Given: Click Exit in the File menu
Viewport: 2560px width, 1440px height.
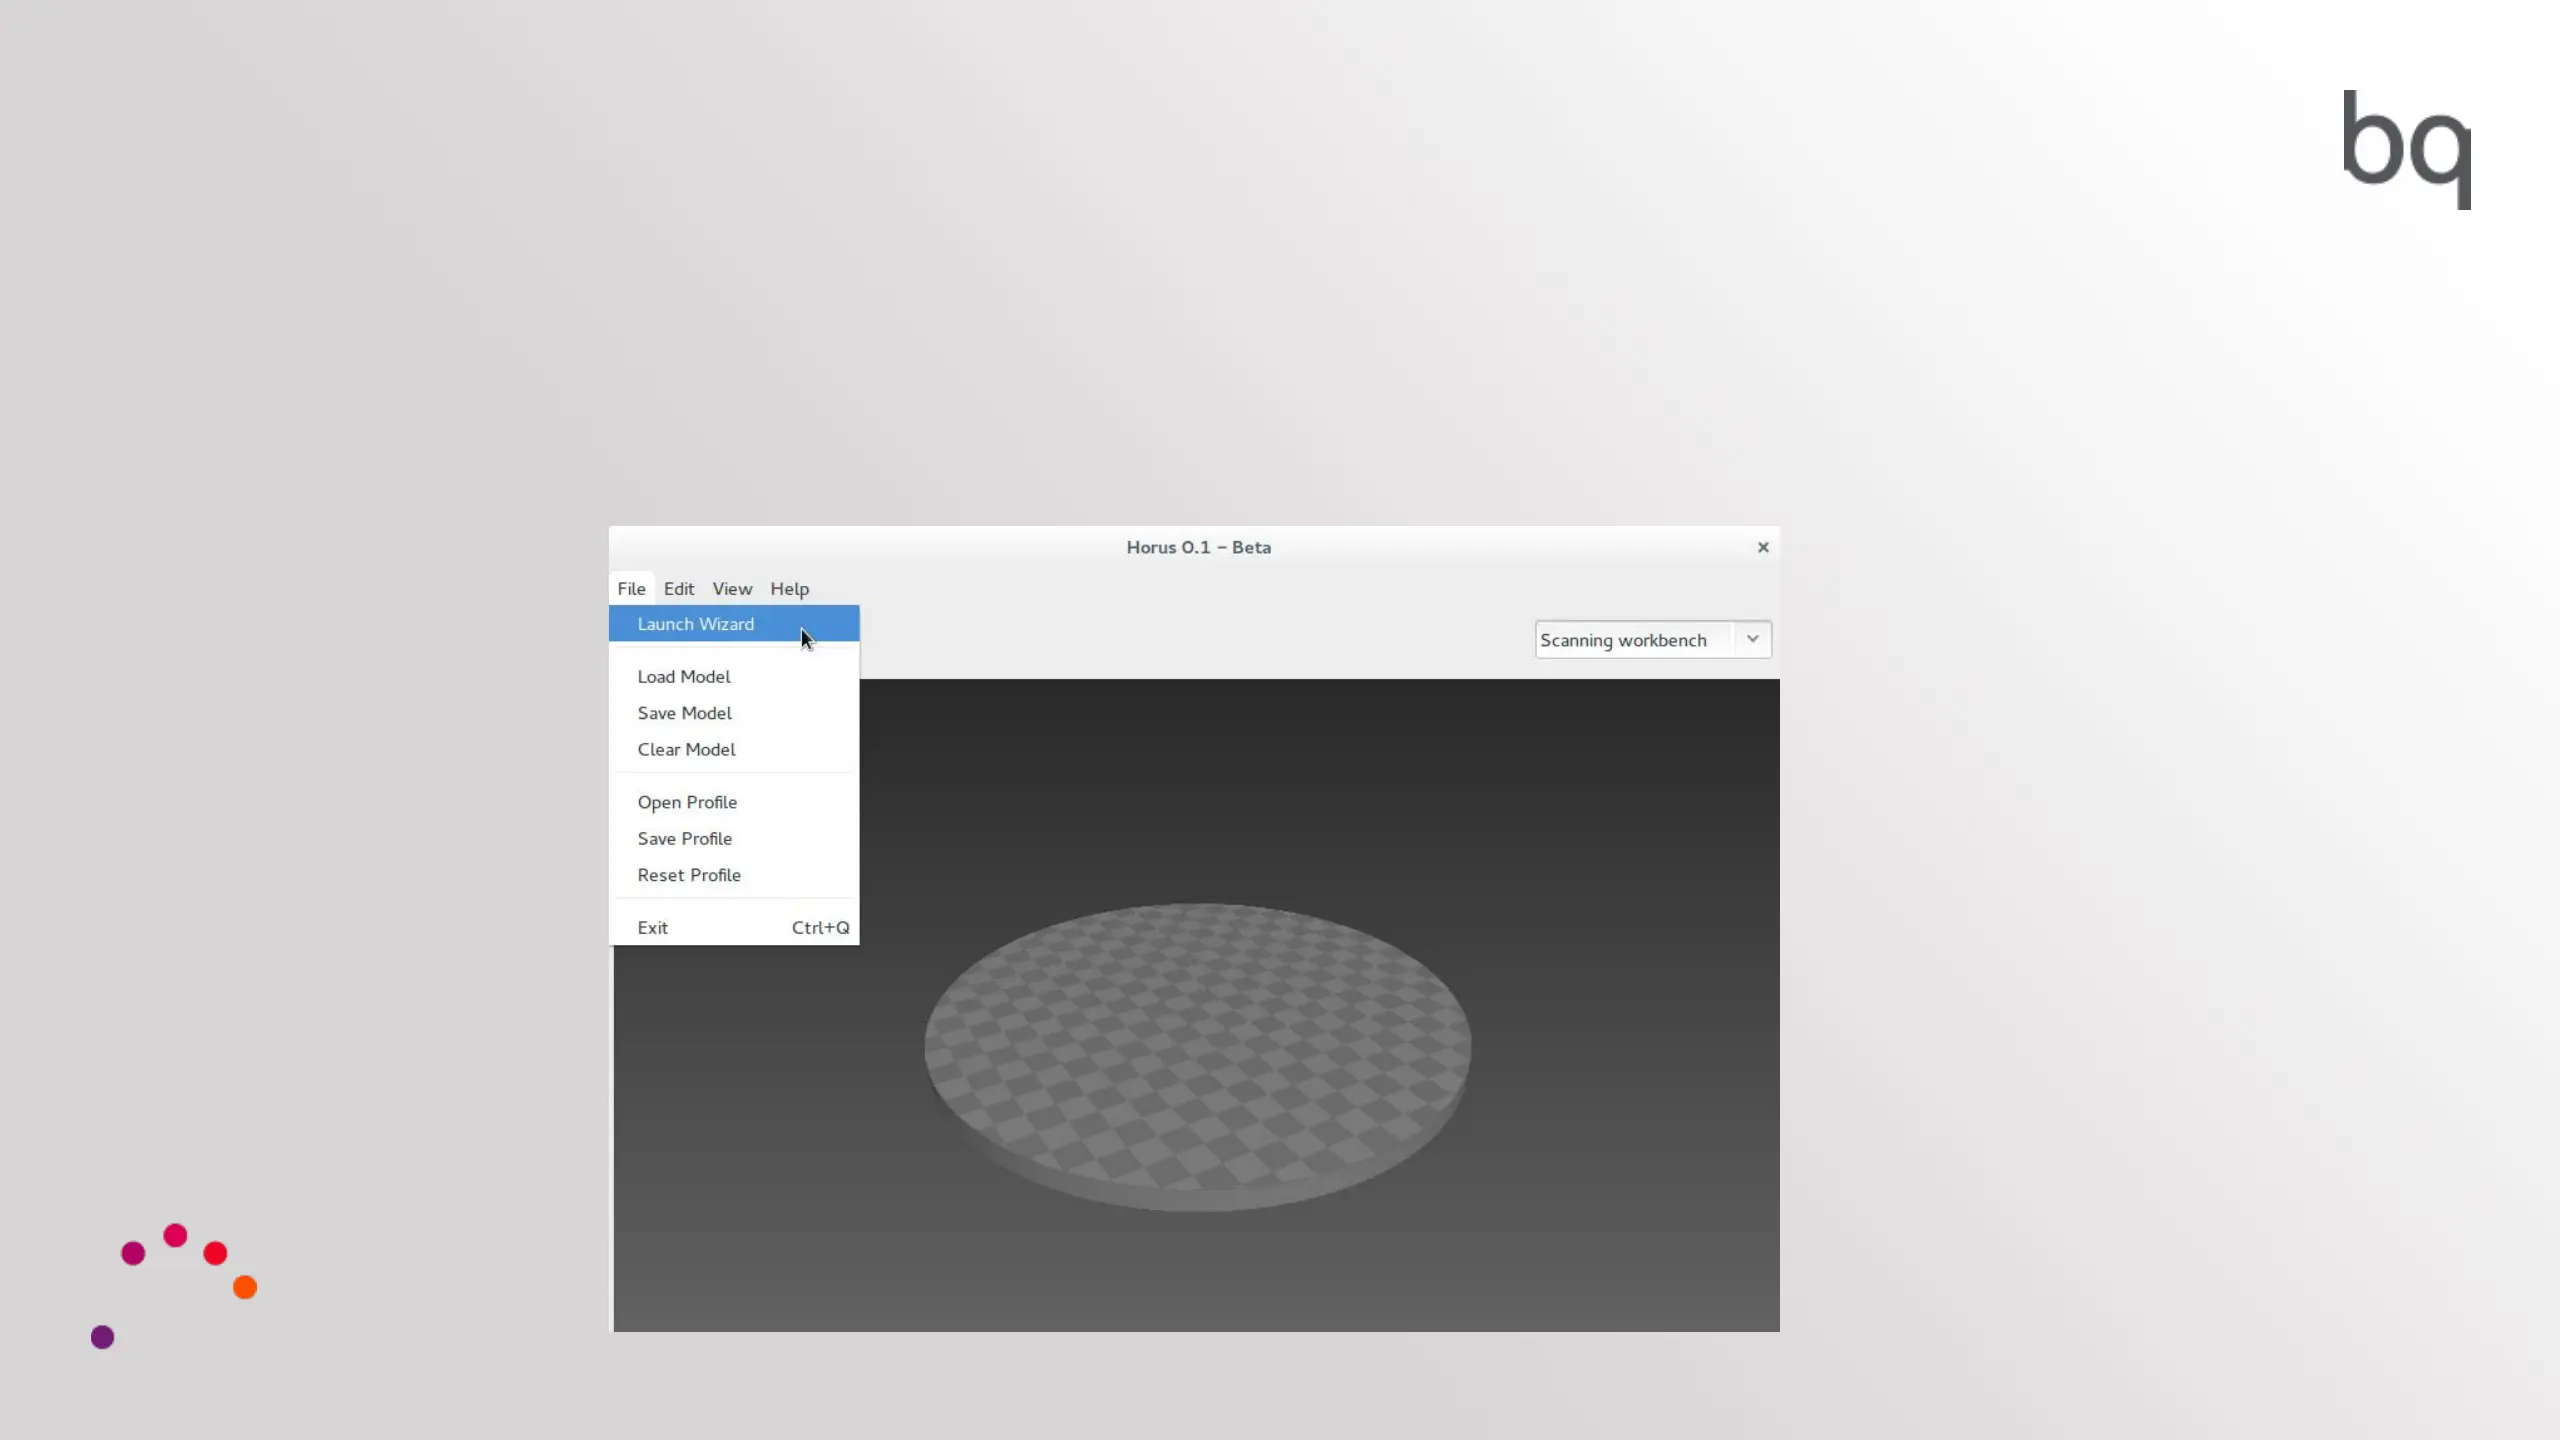Looking at the screenshot, I should pos(653,928).
